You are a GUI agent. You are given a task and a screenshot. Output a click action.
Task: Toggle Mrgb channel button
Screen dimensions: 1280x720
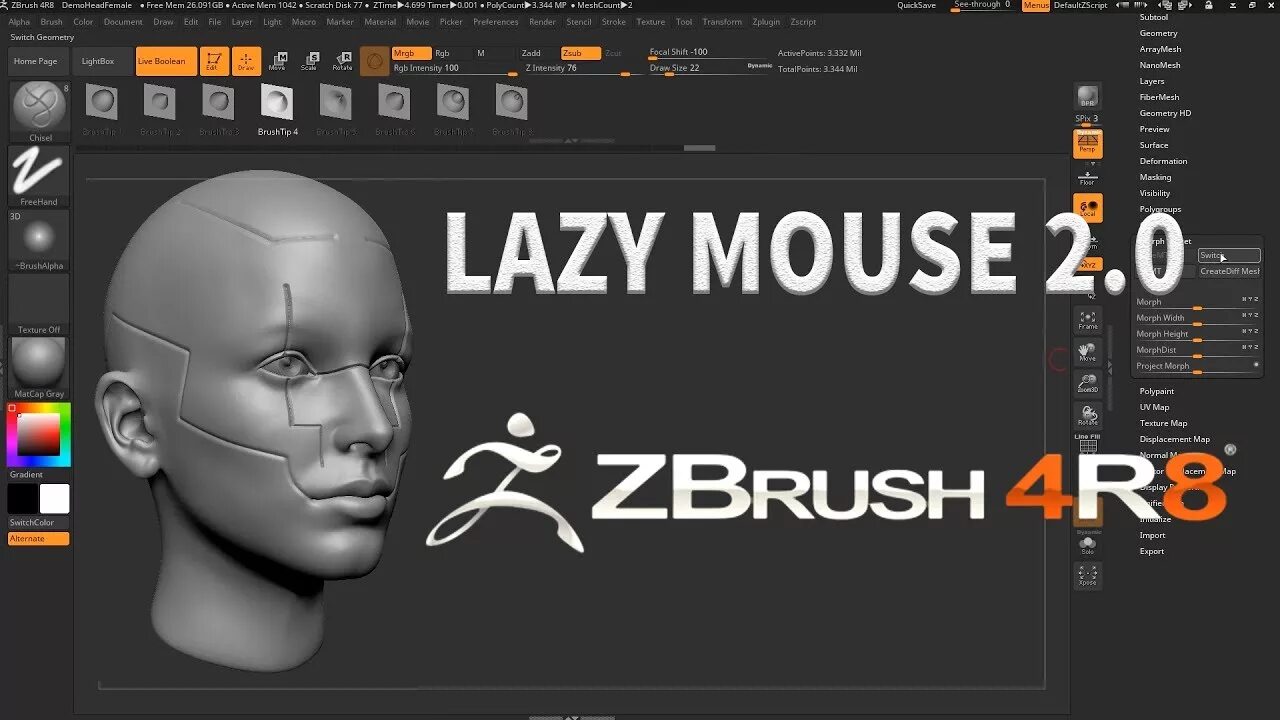click(x=411, y=53)
